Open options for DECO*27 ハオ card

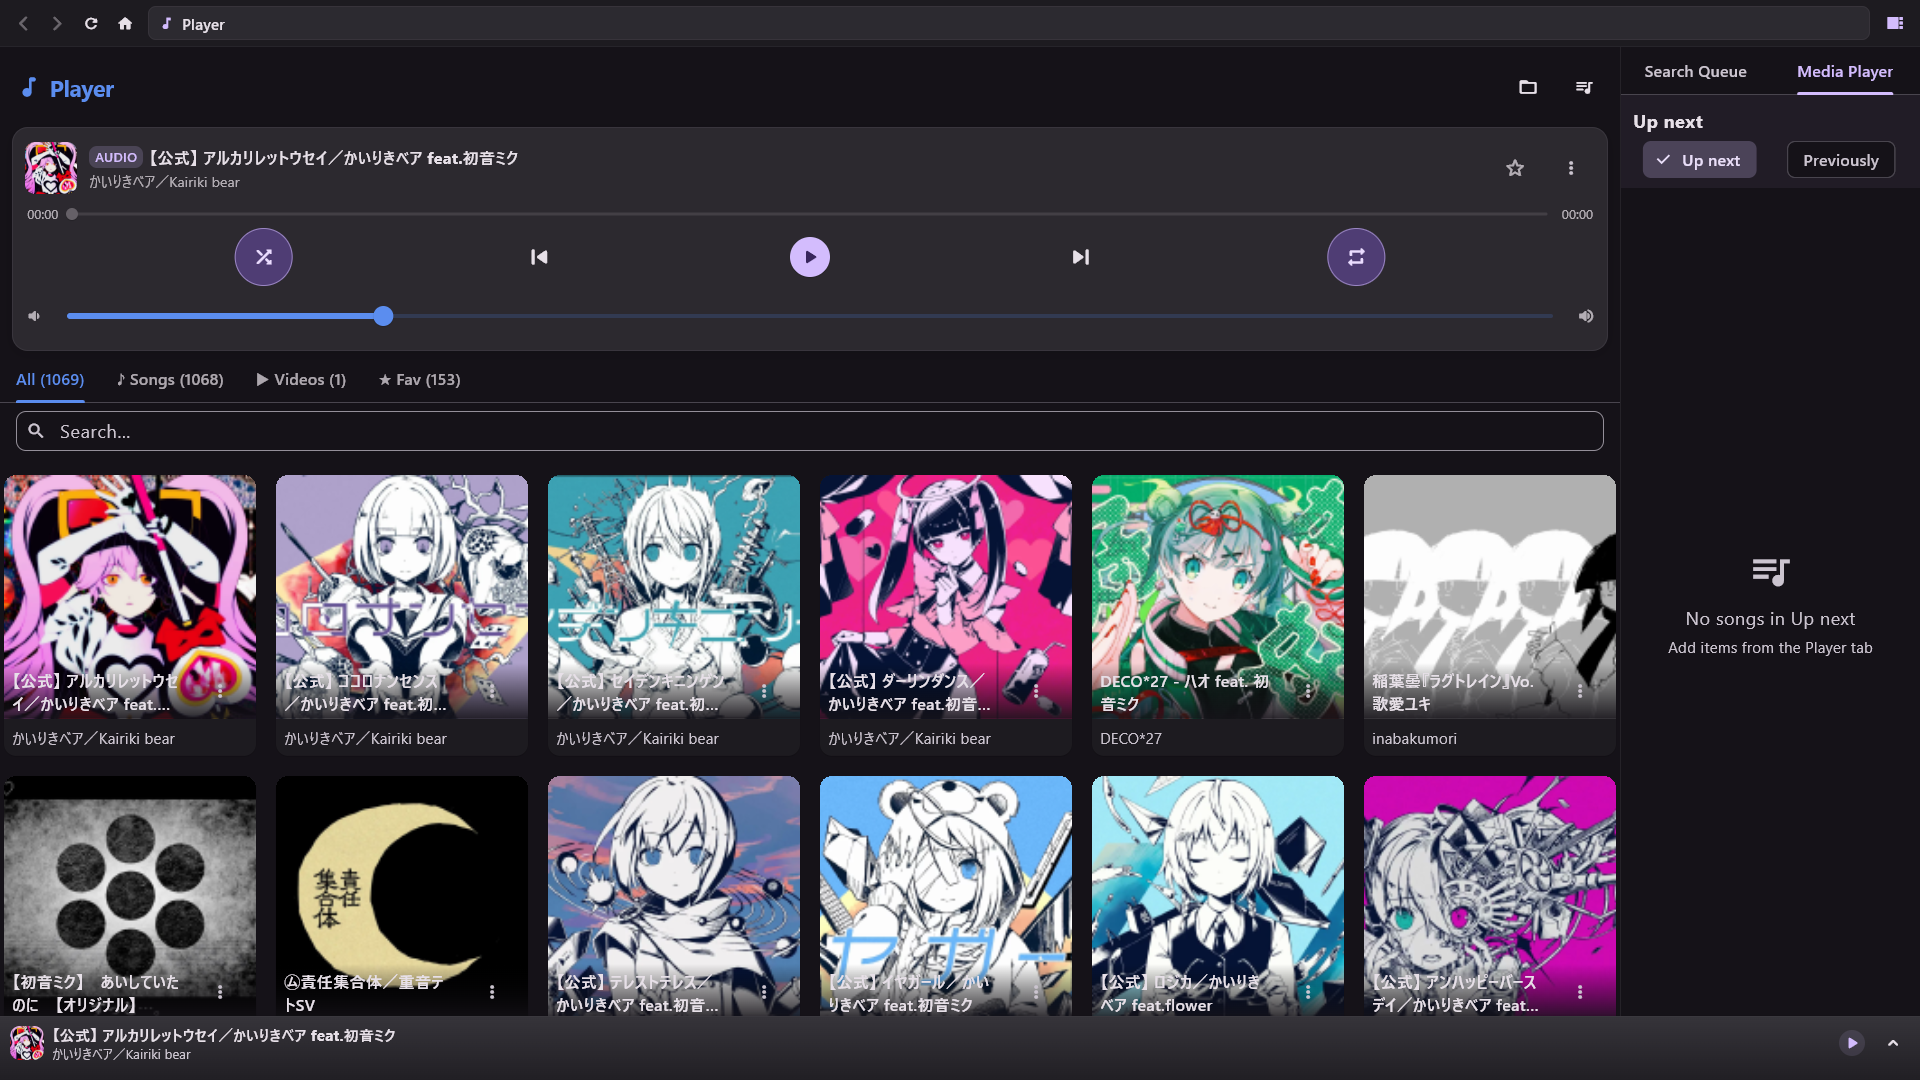pos(1308,691)
